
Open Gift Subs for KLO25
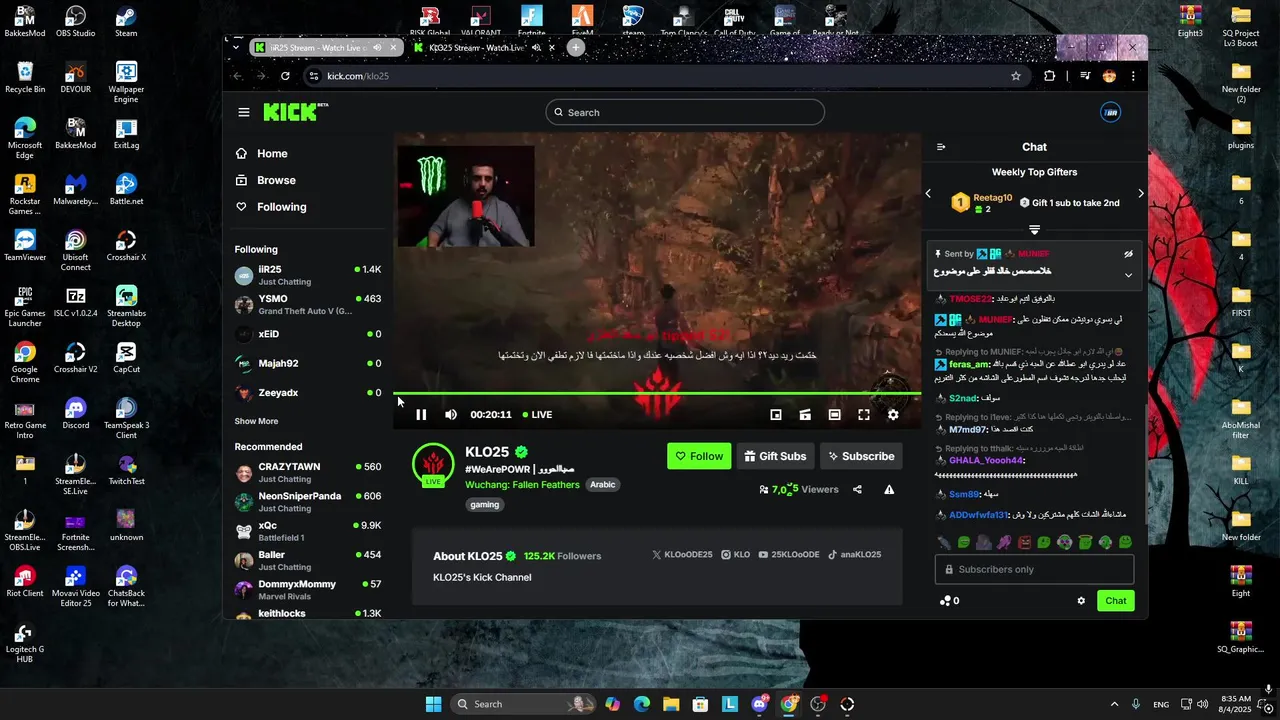point(775,456)
